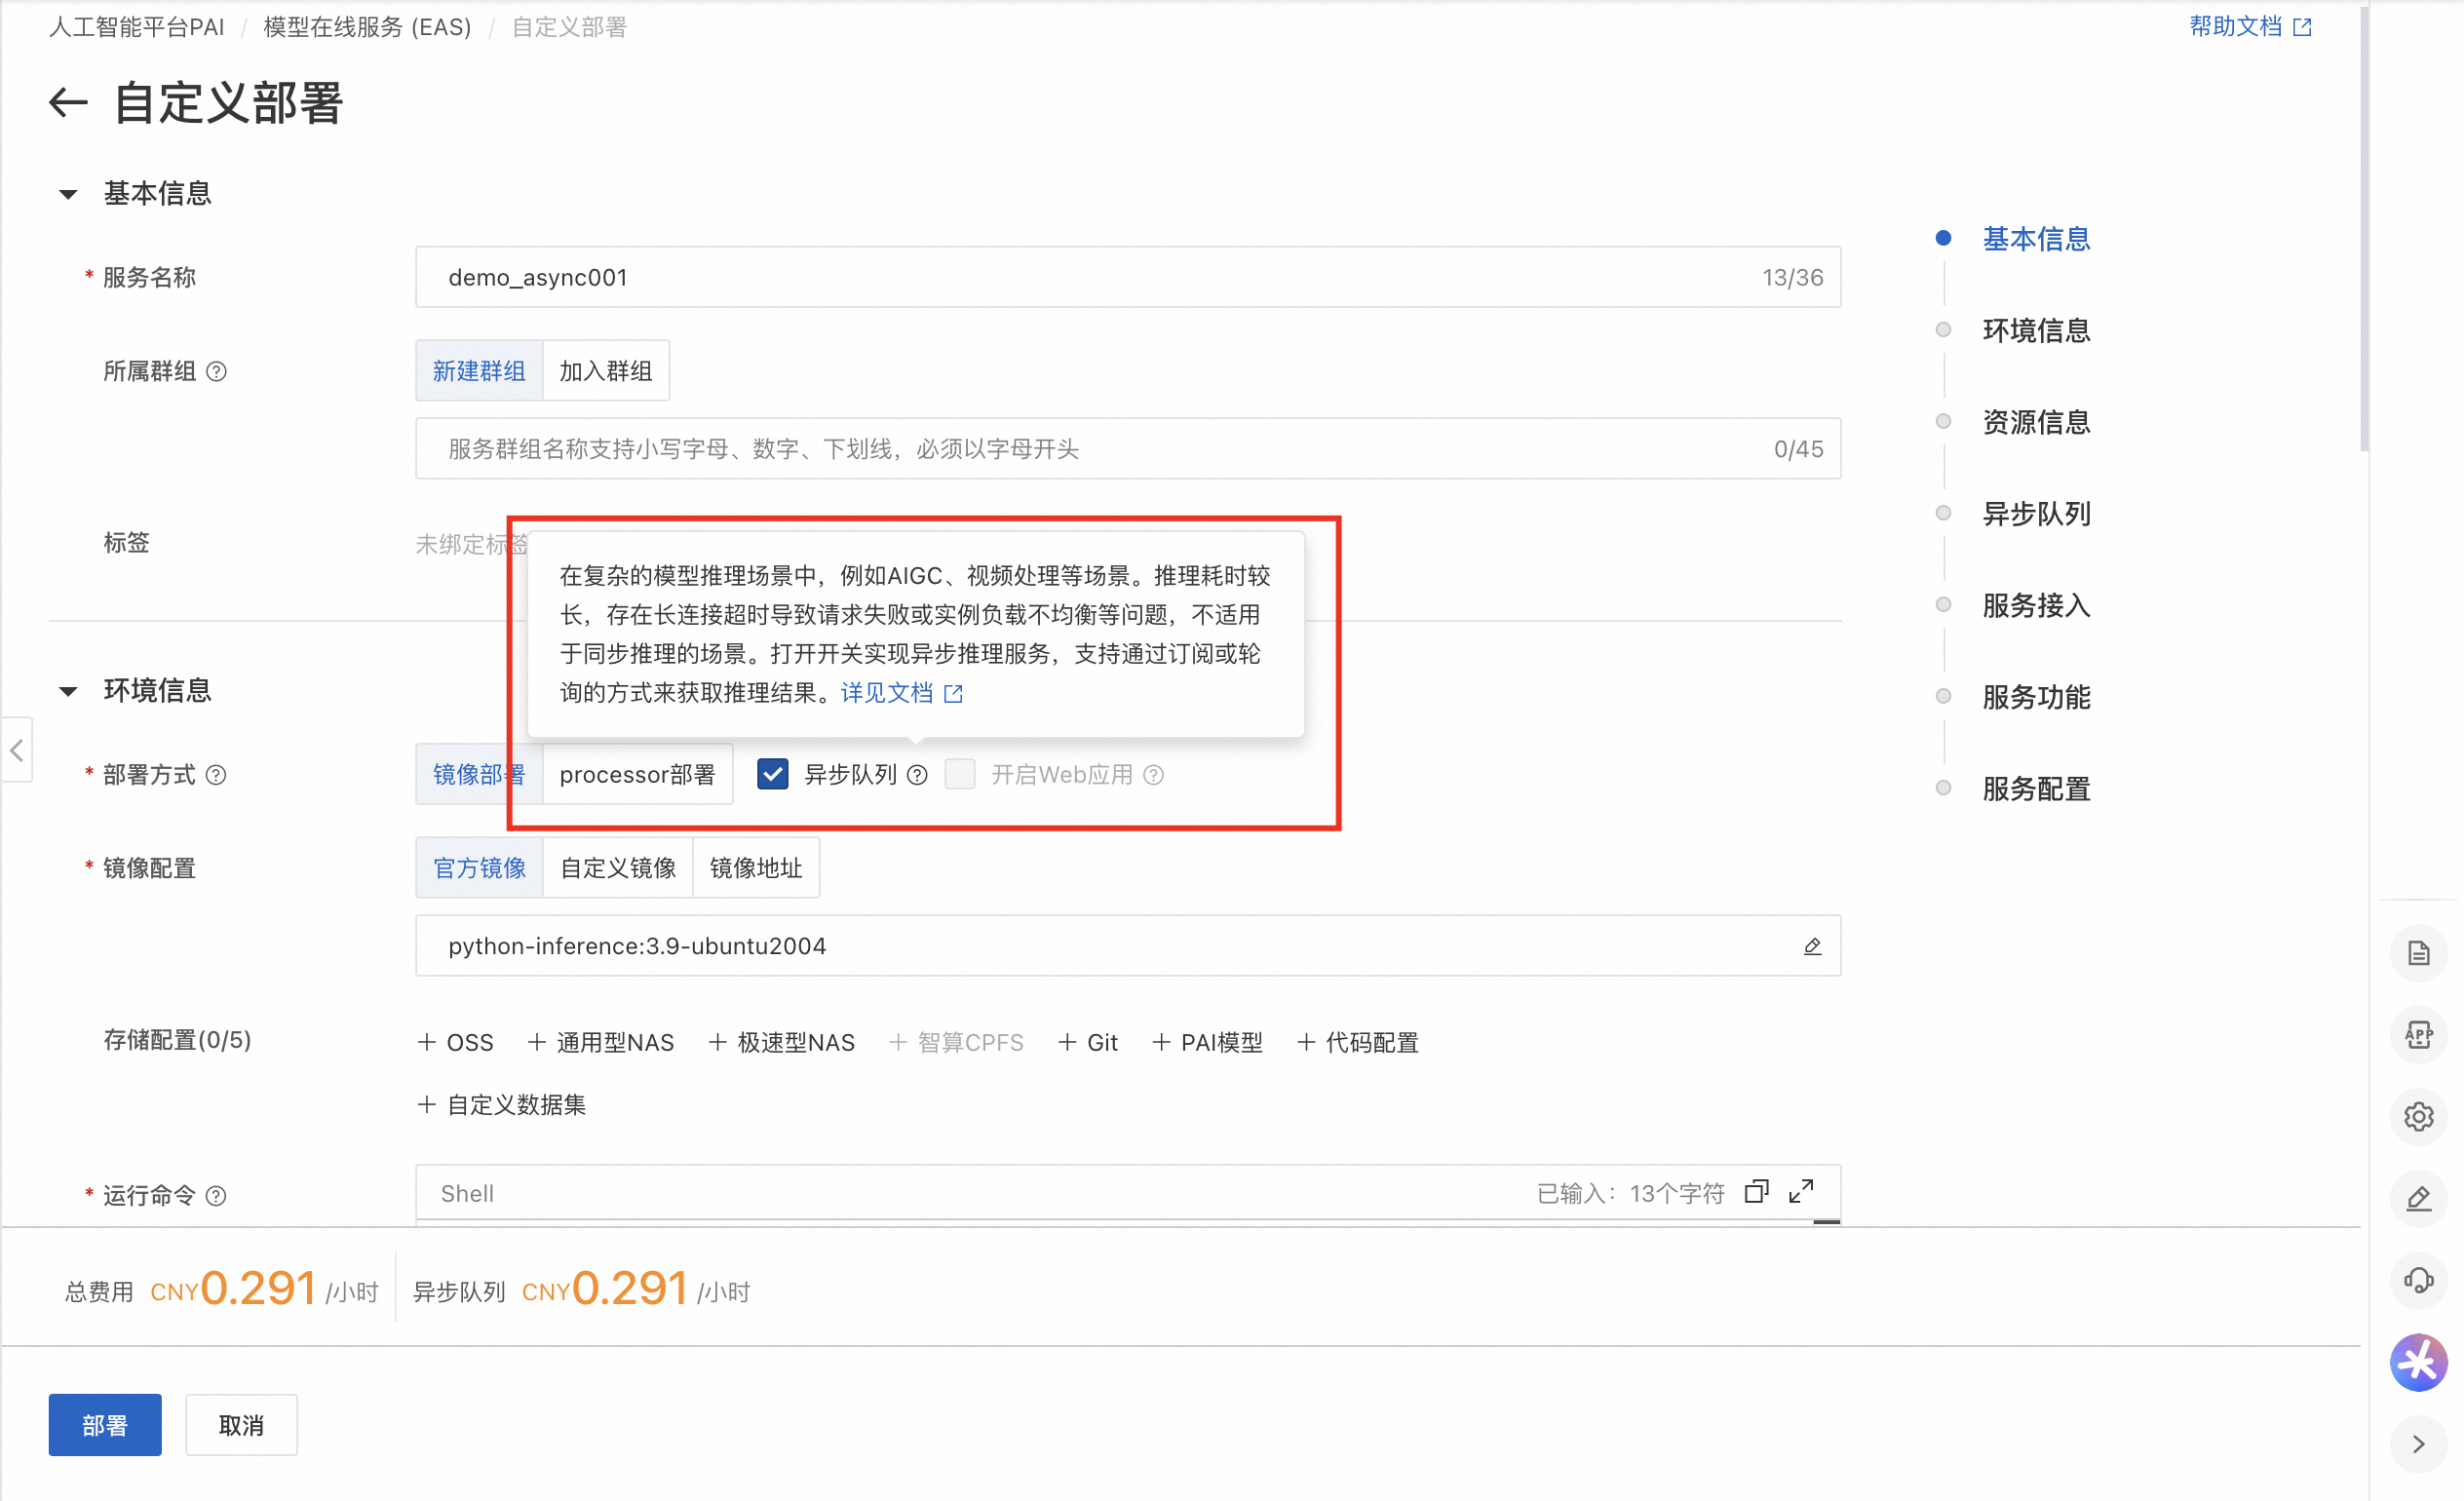2464x1501 pixels.
Task: Select the 镜像地址 tab
Action: 756,868
